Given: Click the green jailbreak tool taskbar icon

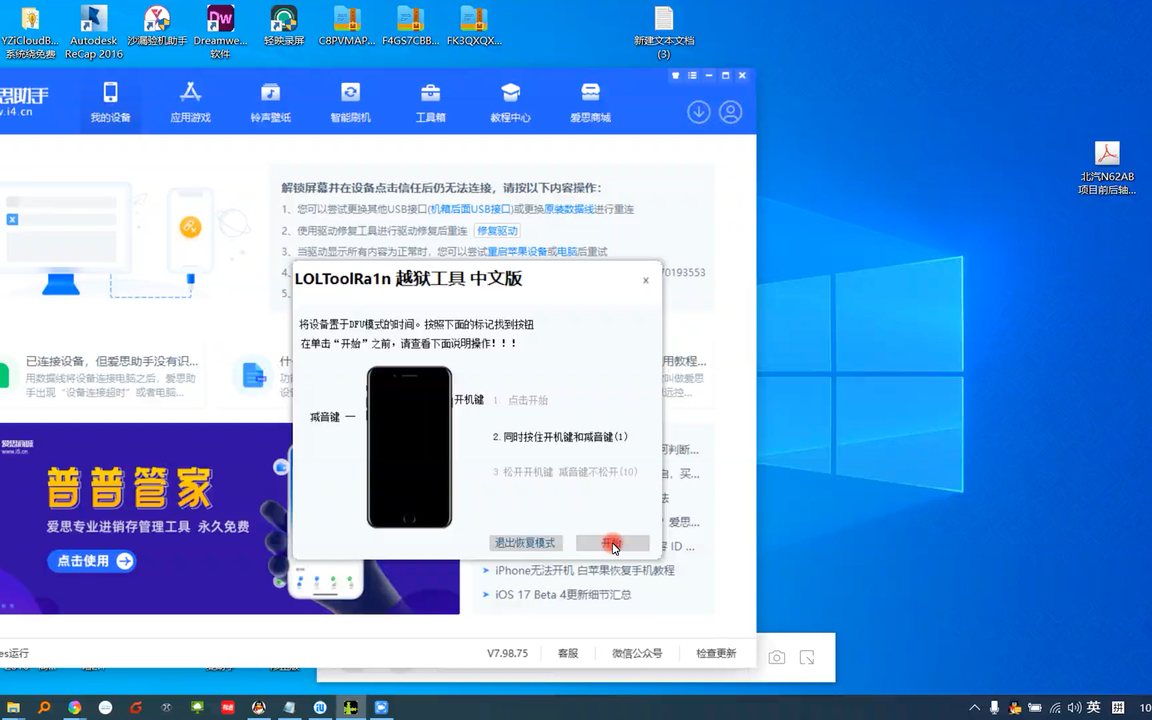Looking at the screenshot, I should coord(351,708).
